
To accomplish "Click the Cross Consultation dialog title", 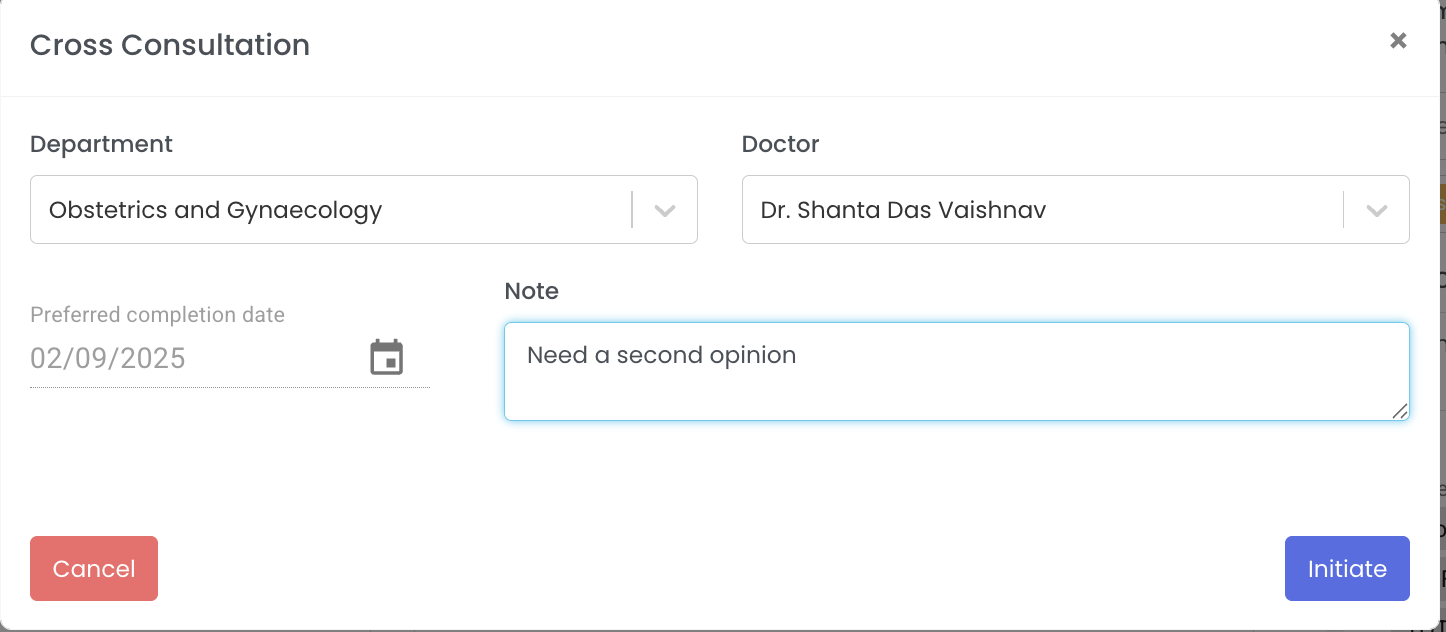I will pyautogui.click(x=170, y=45).
